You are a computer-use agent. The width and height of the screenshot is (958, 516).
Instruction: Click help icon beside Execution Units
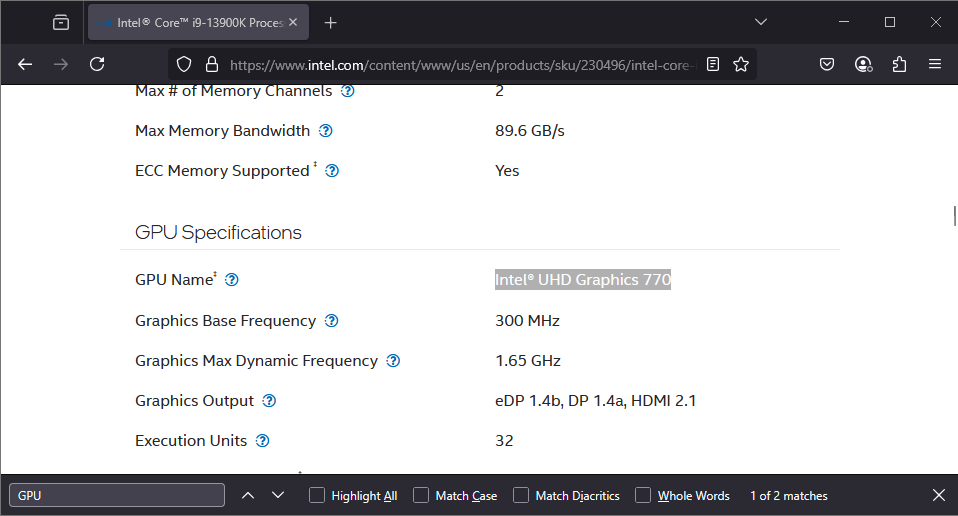pos(262,441)
